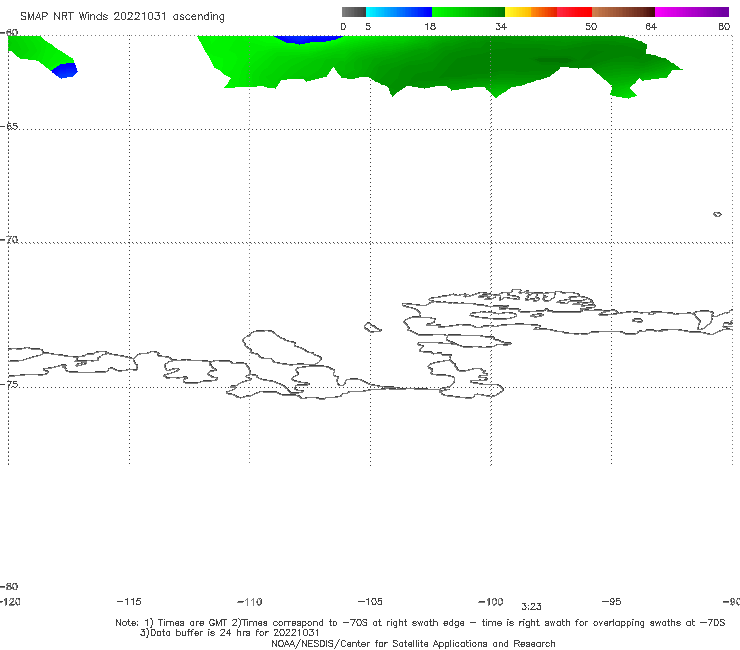Click the latitude label "-75"
Image resolution: width=740 pixels, height=650 pixels.
pos(9,385)
